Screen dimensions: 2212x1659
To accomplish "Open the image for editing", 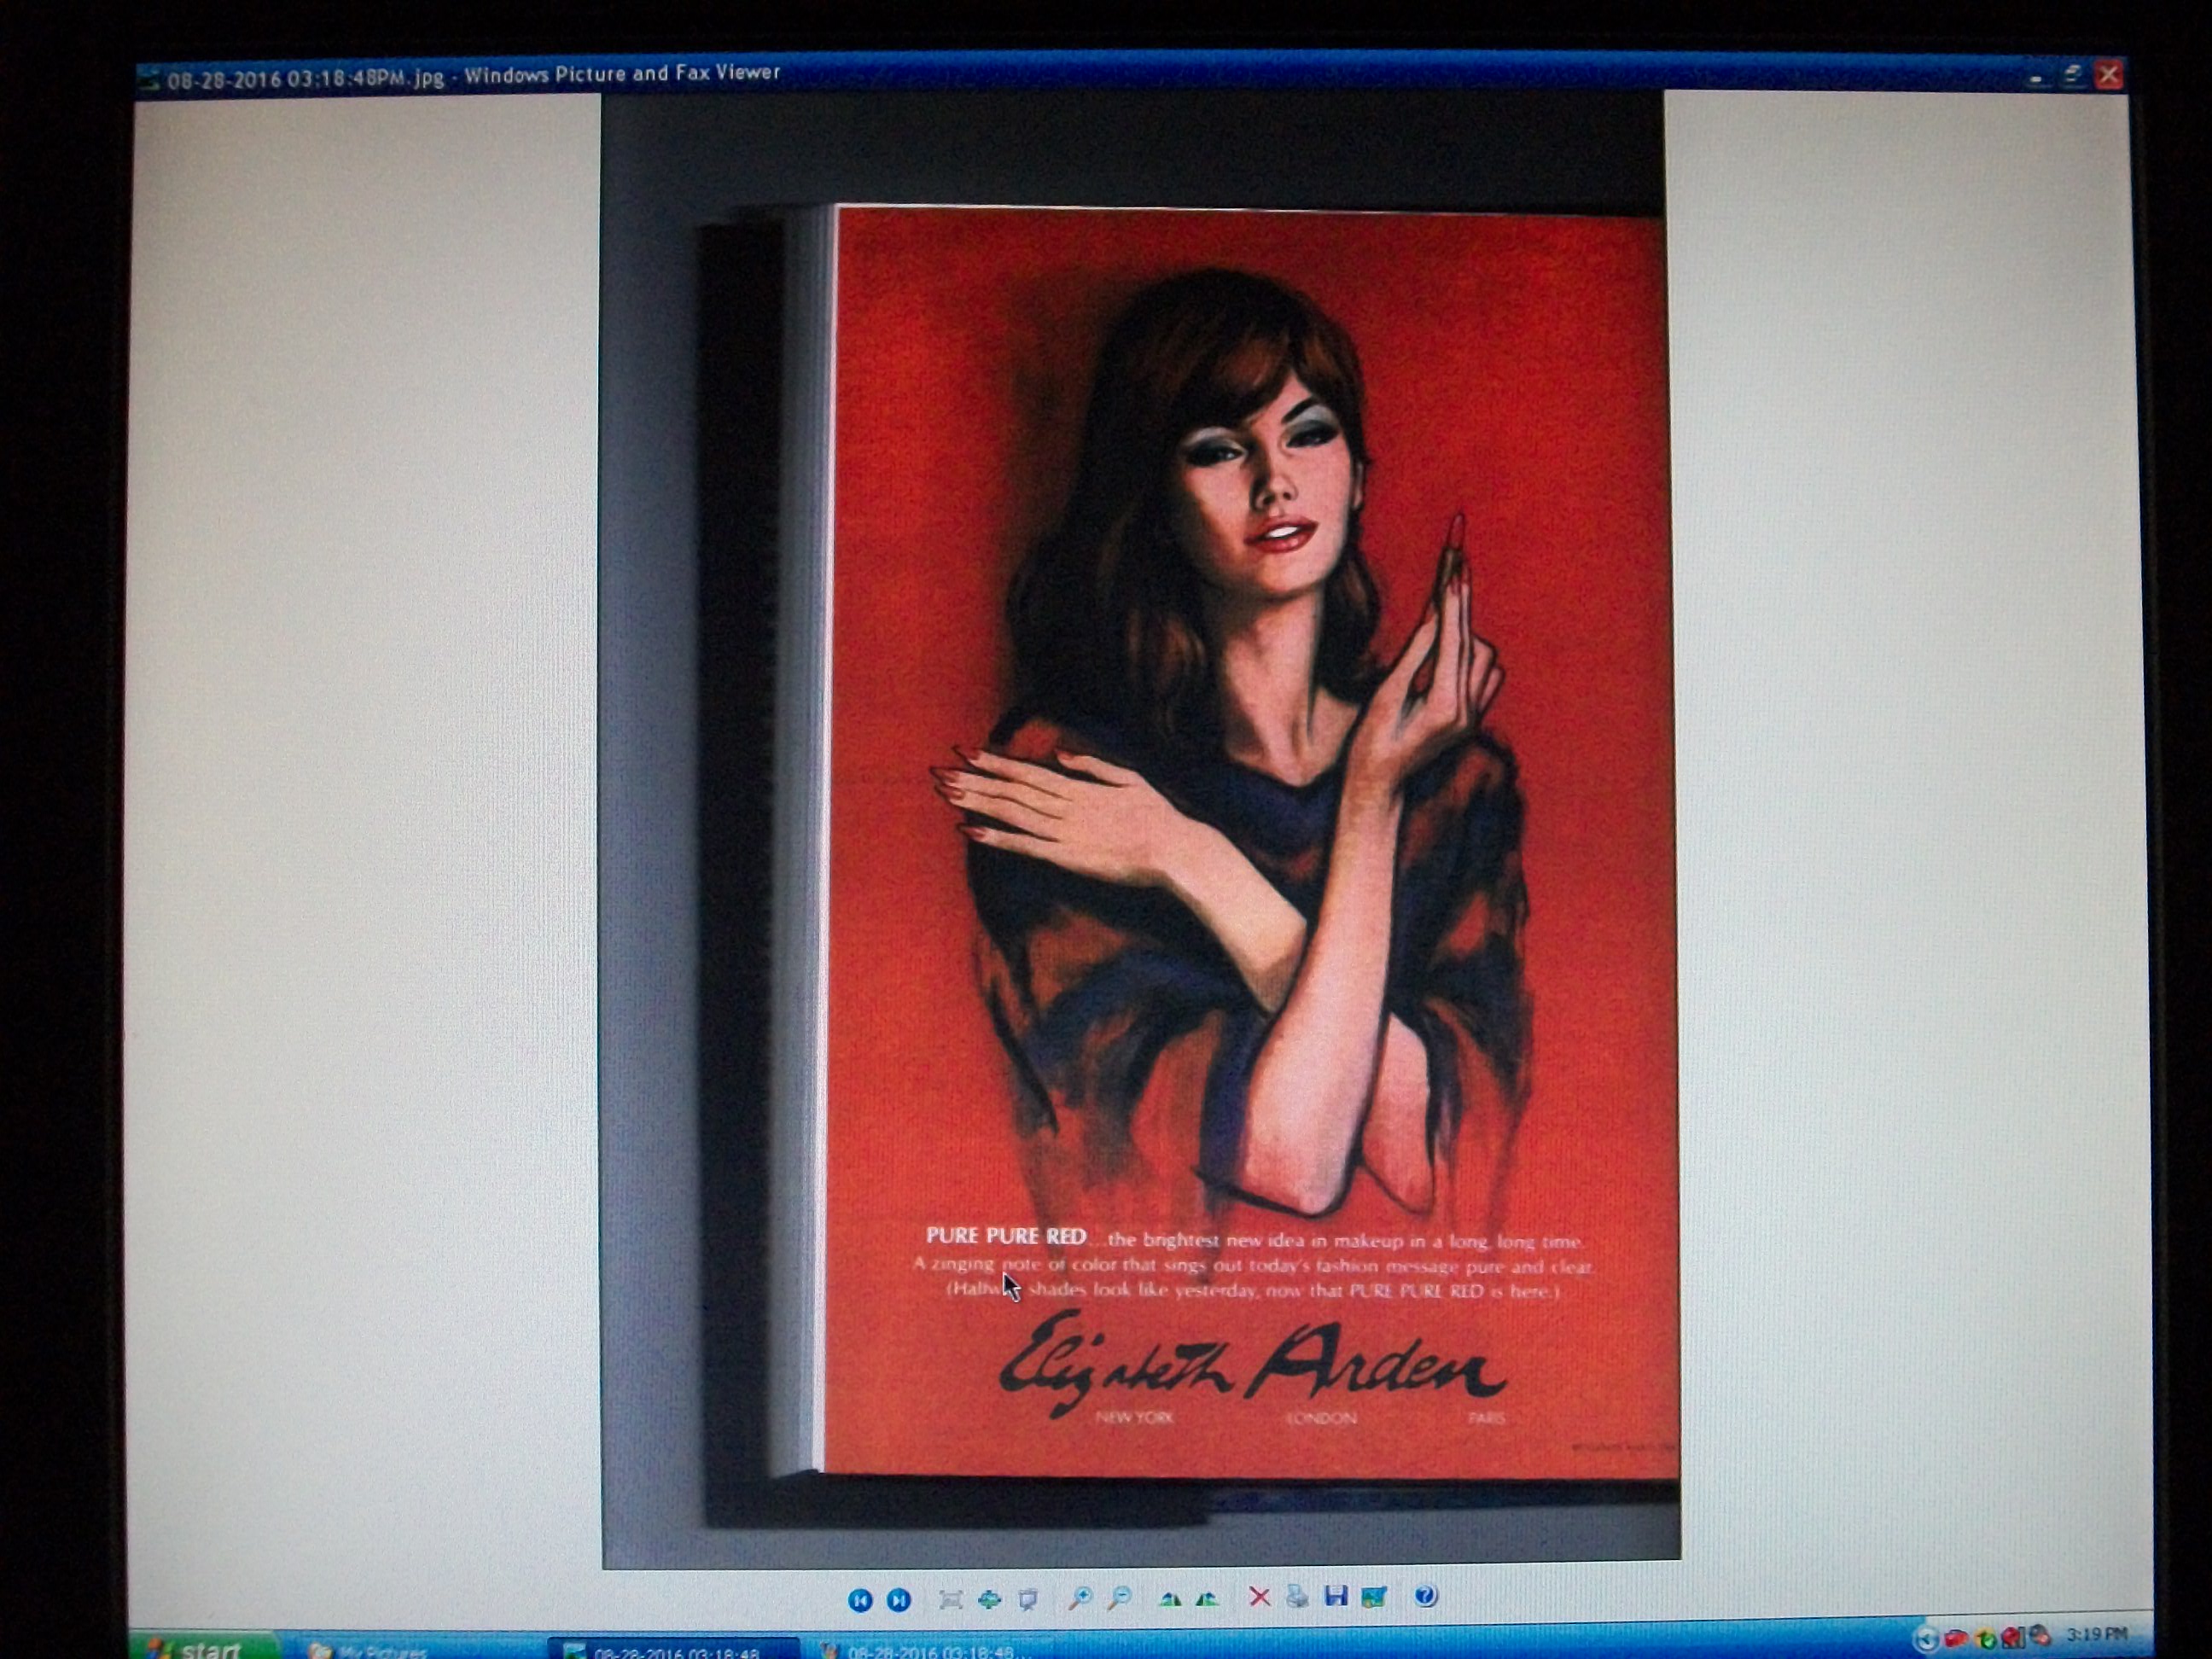I will [1375, 1596].
